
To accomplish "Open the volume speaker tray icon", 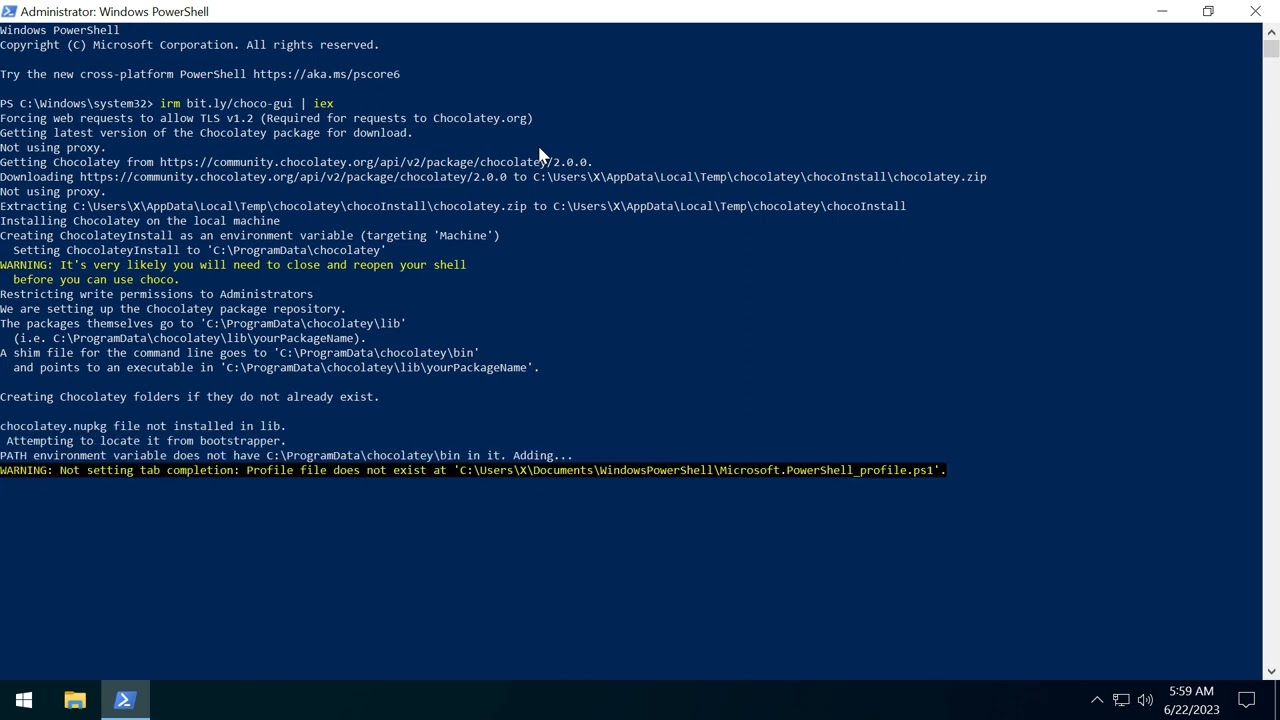I will point(1145,700).
